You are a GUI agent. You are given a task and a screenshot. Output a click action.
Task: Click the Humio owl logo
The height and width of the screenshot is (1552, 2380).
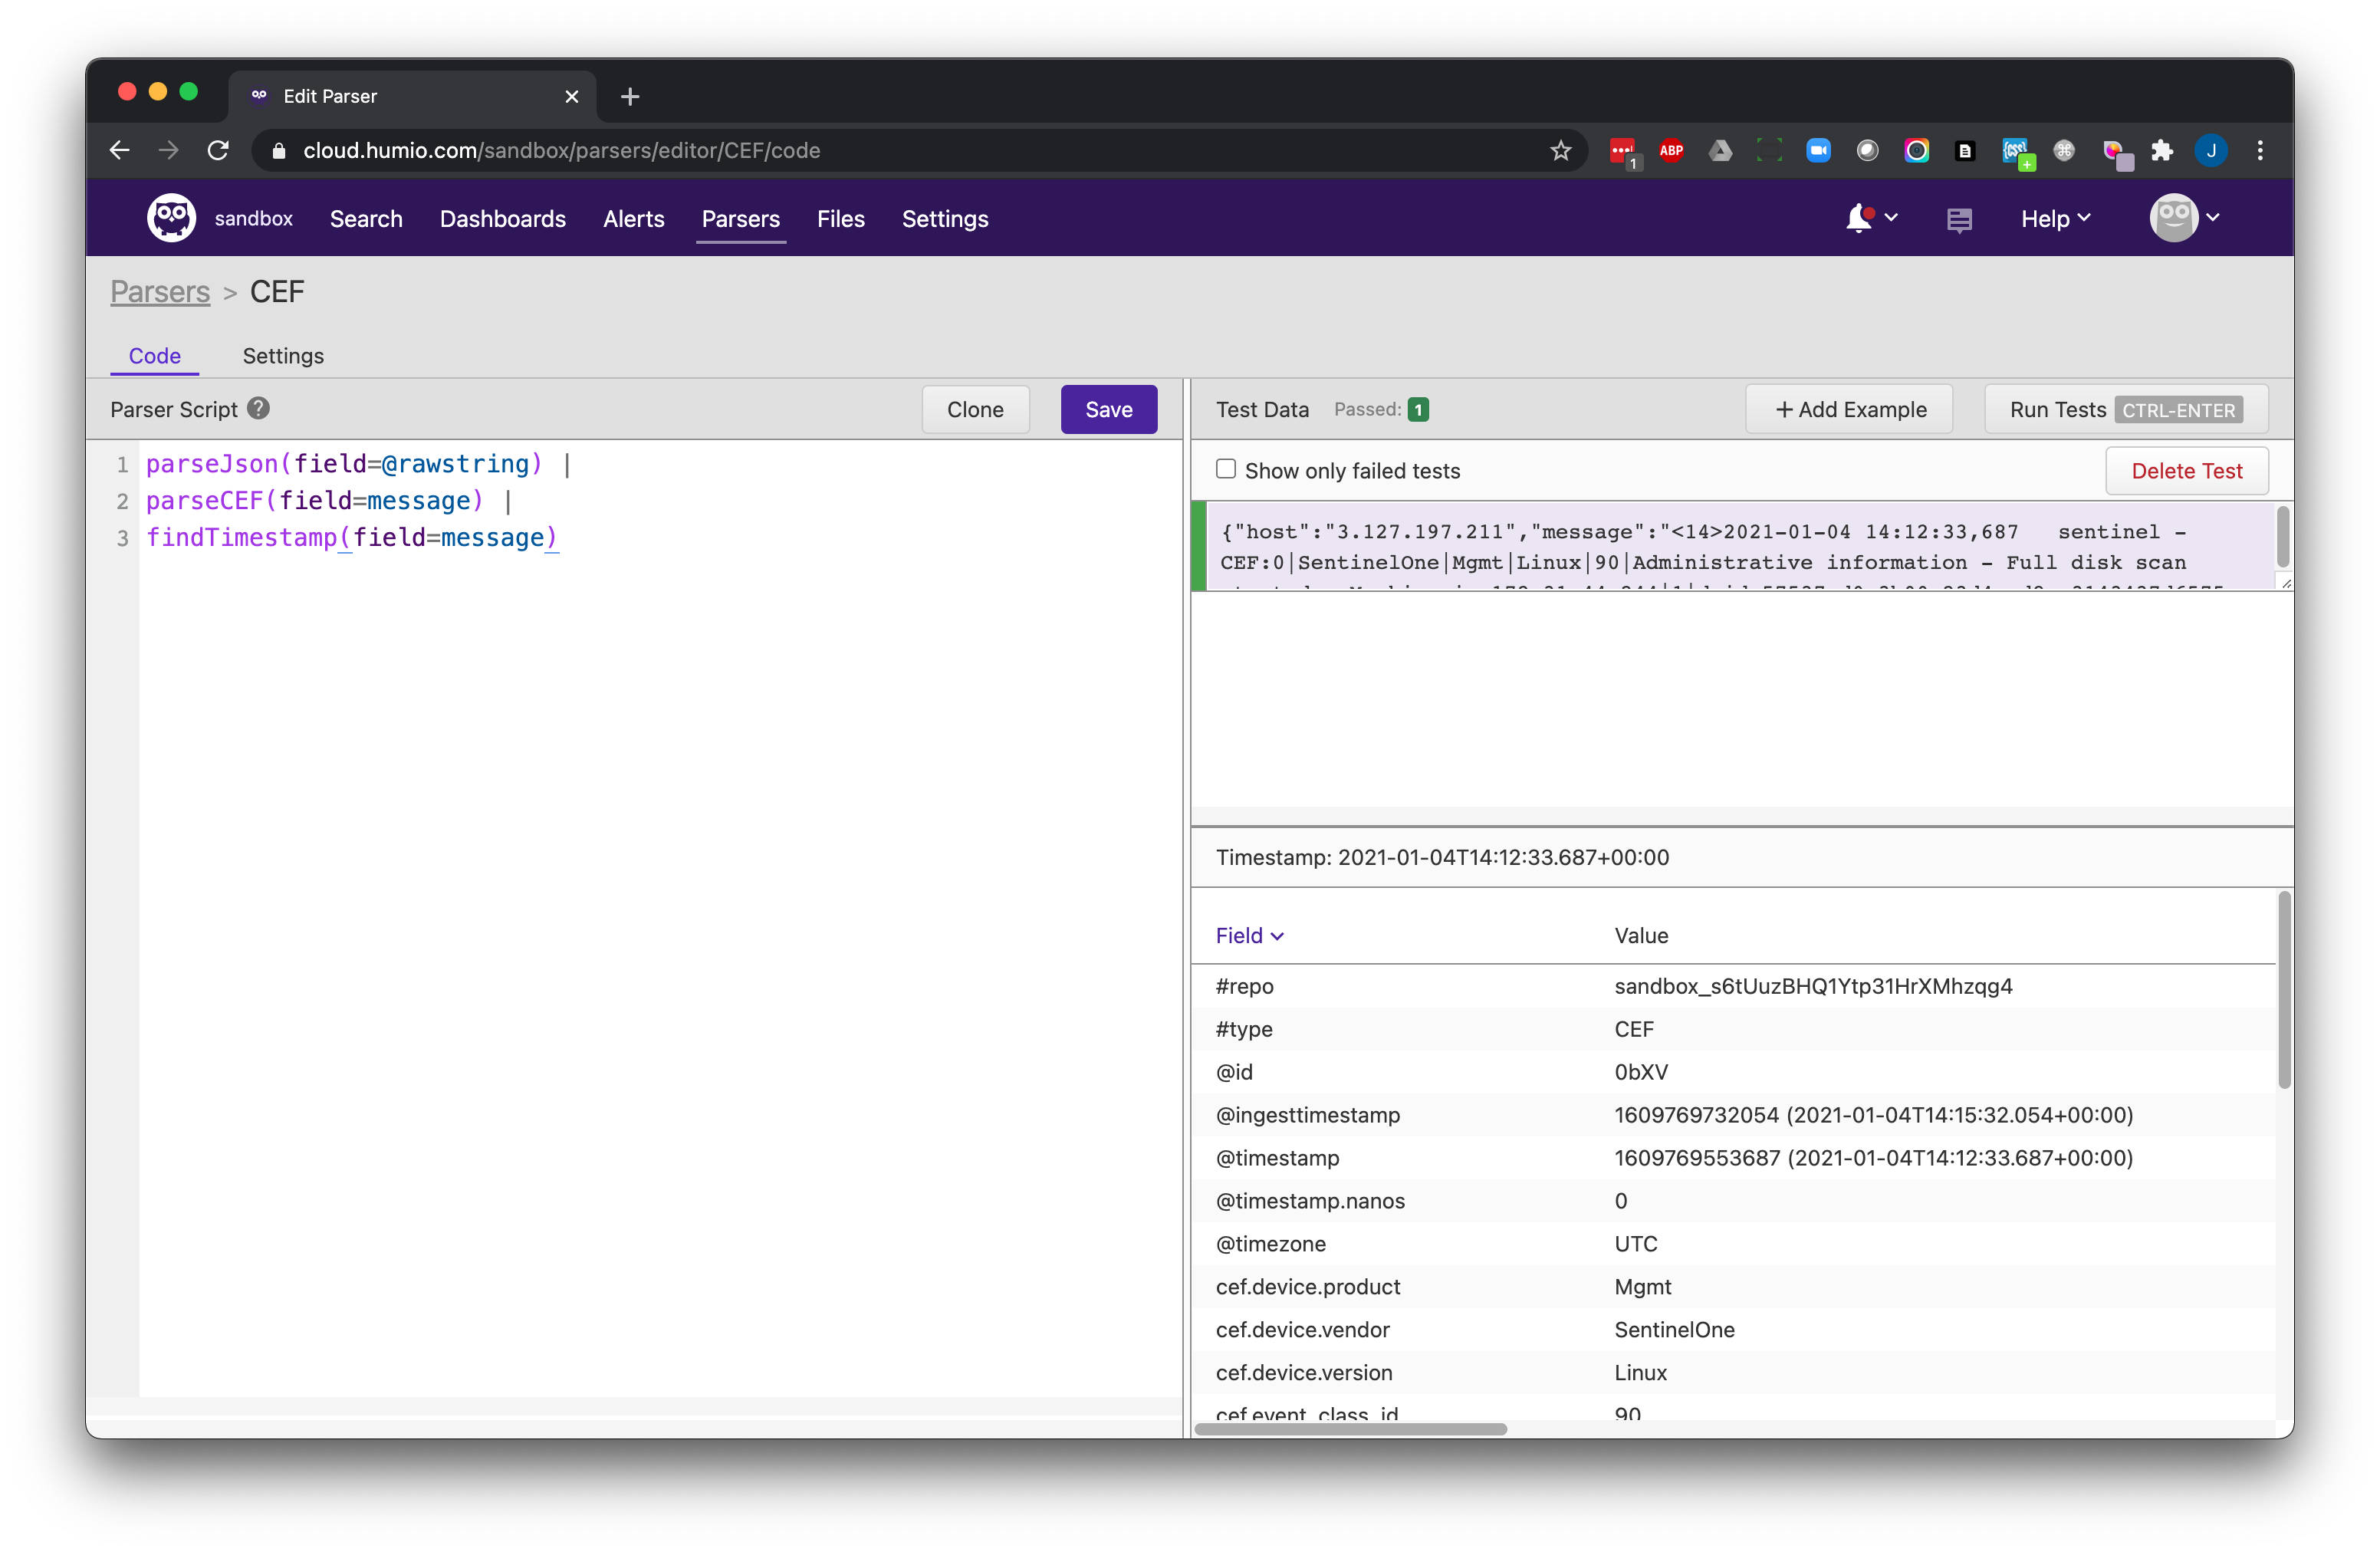point(171,218)
